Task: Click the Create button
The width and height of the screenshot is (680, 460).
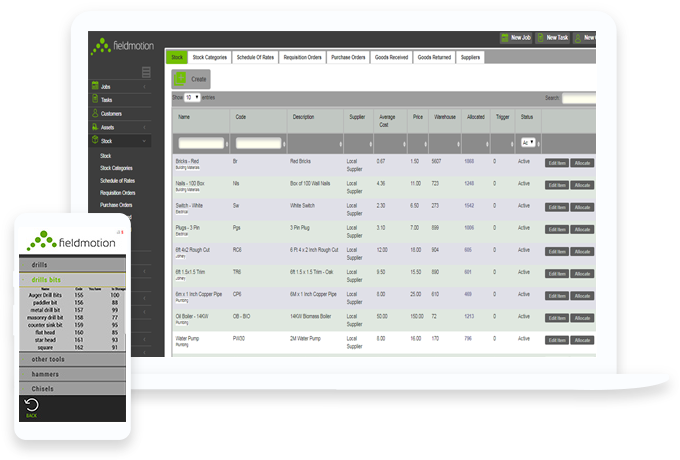Action: (x=191, y=79)
